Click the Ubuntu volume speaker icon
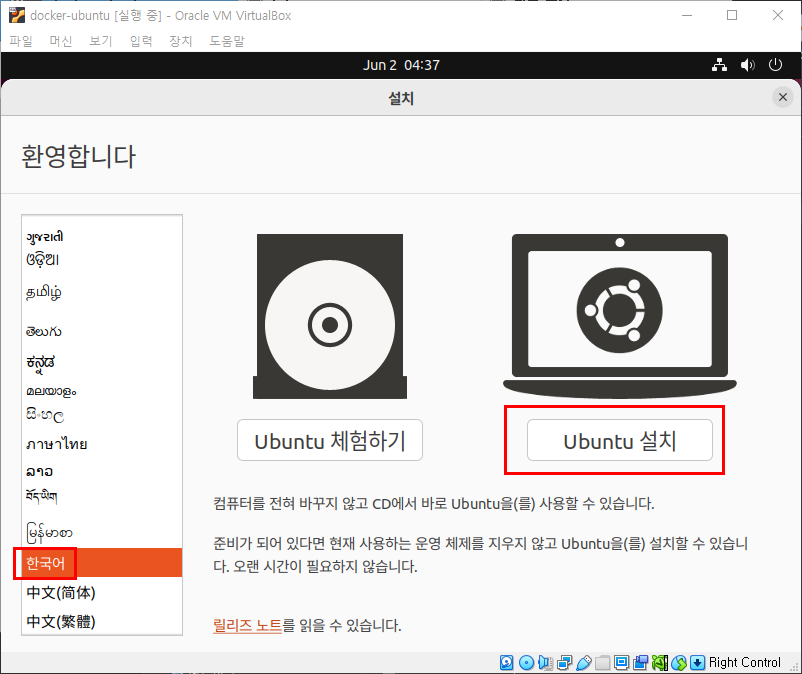The width and height of the screenshot is (802, 674). pos(747,65)
